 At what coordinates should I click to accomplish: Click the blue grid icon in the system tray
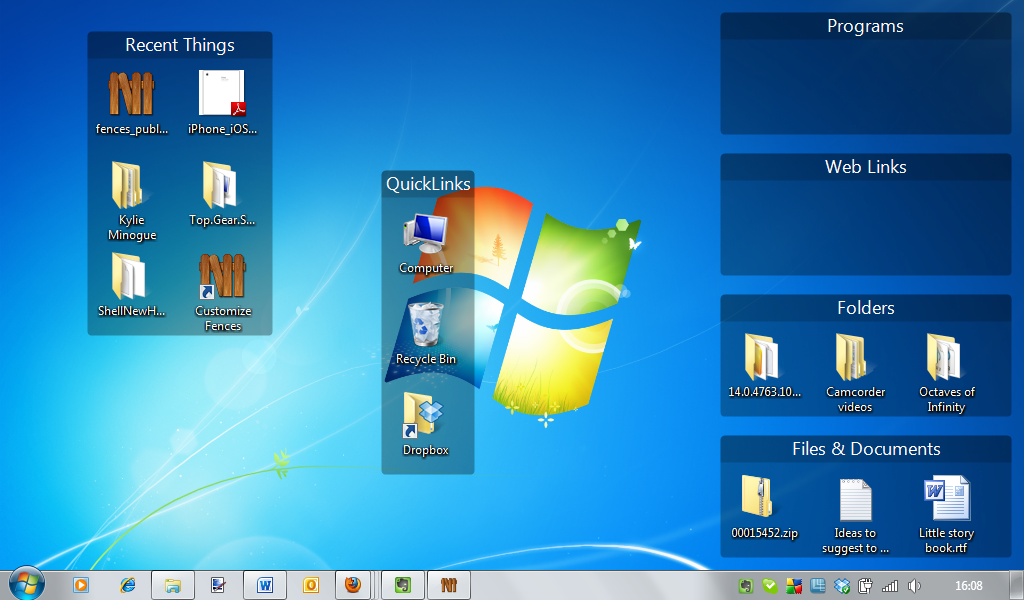[818, 586]
